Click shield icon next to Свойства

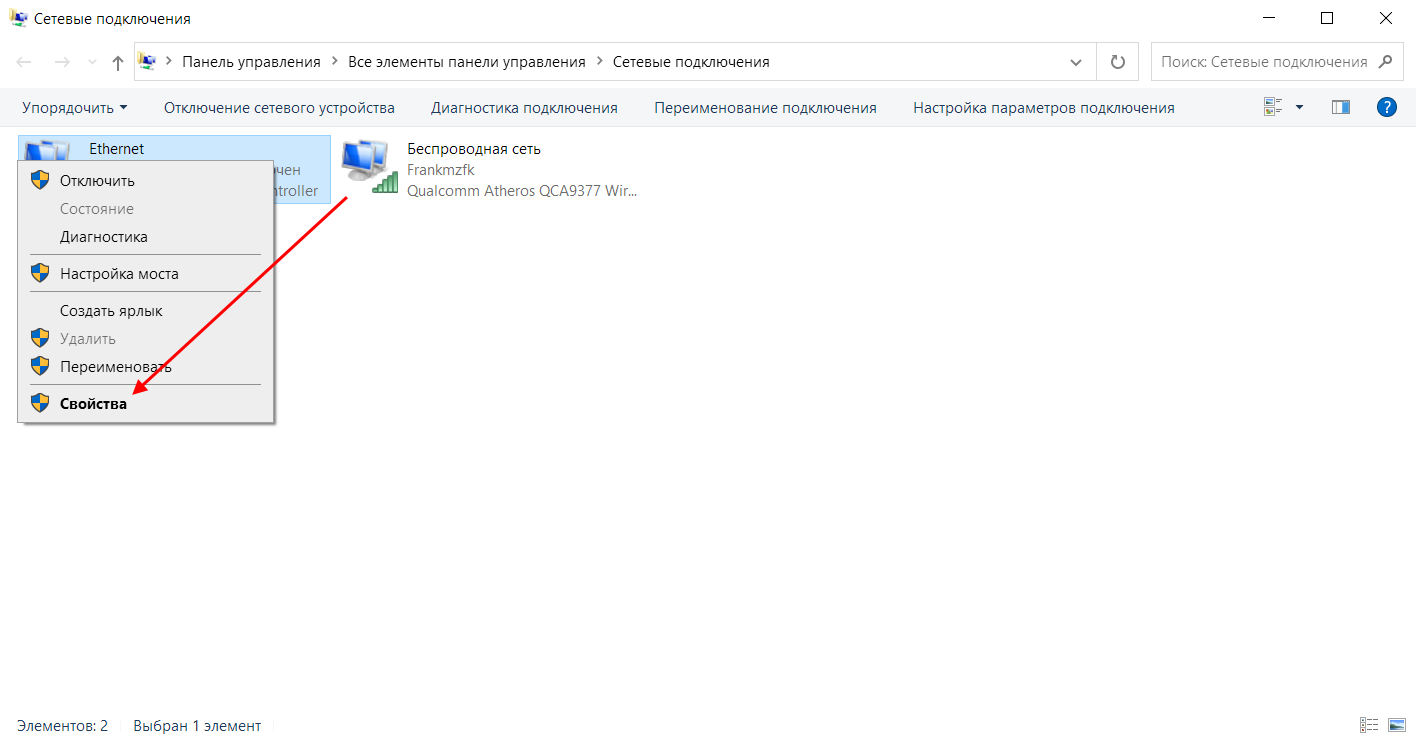(40, 404)
